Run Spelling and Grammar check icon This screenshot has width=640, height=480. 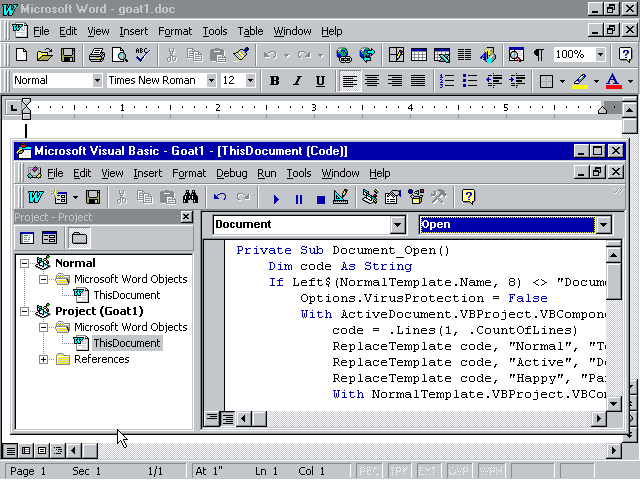(142, 54)
